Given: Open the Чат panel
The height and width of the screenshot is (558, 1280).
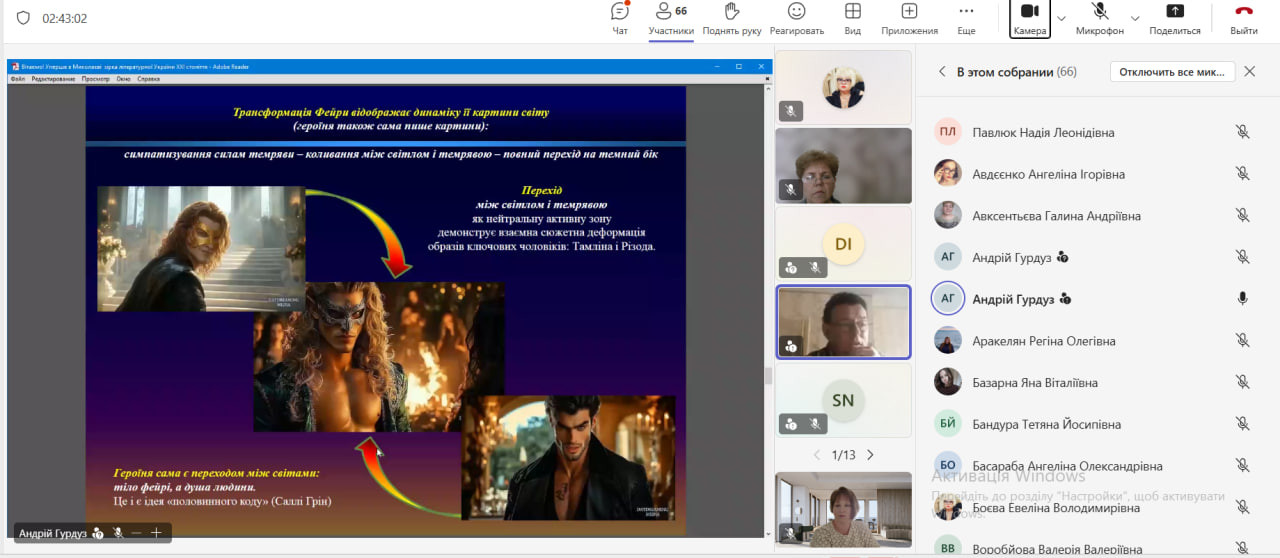Looking at the screenshot, I should [620, 13].
